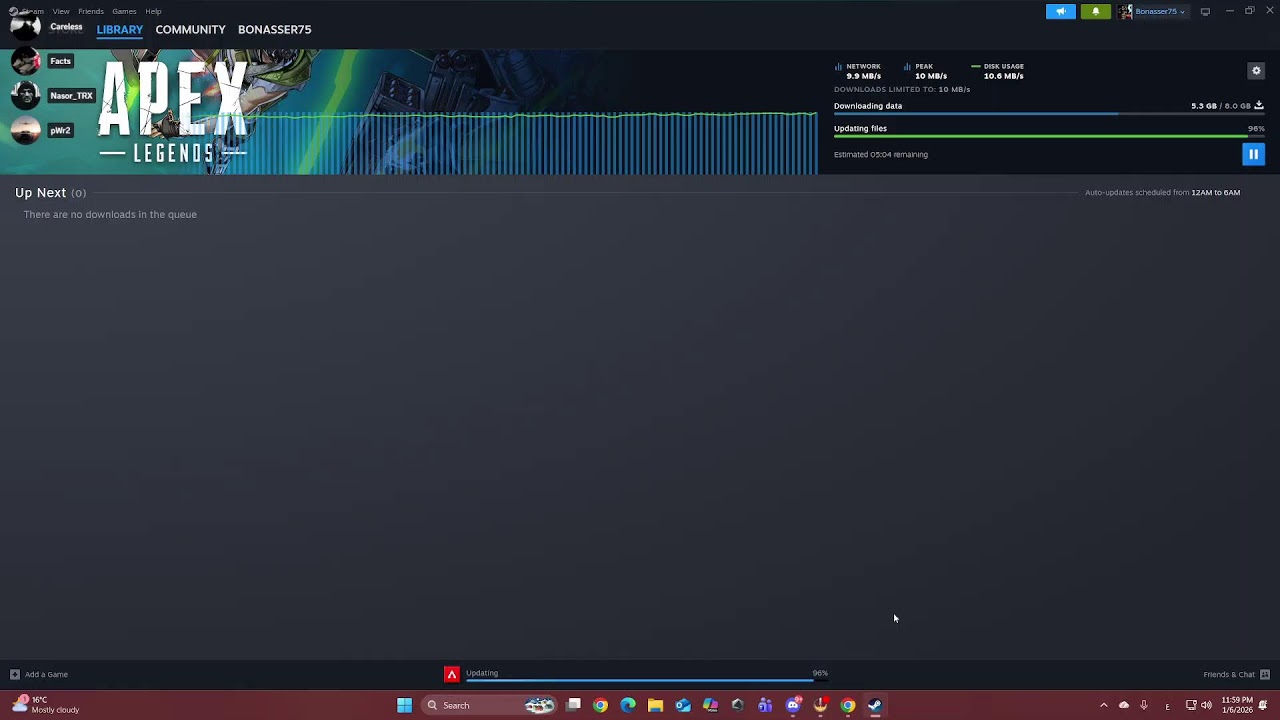Open the weather widget showing 16°C

45,705
